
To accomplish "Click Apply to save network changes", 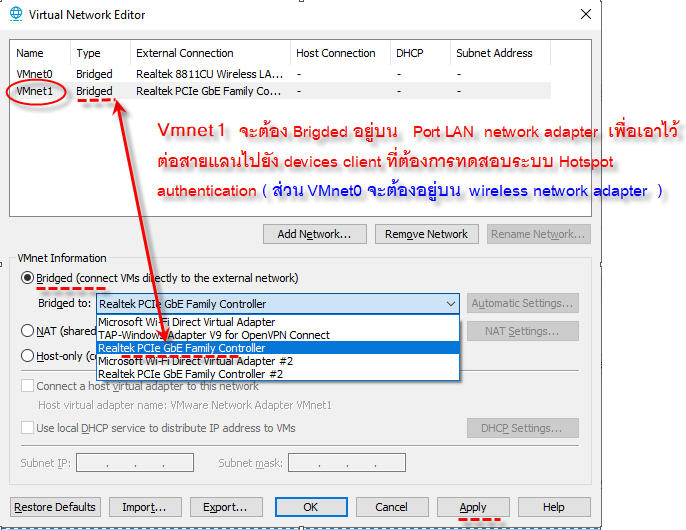I will (472, 507).
